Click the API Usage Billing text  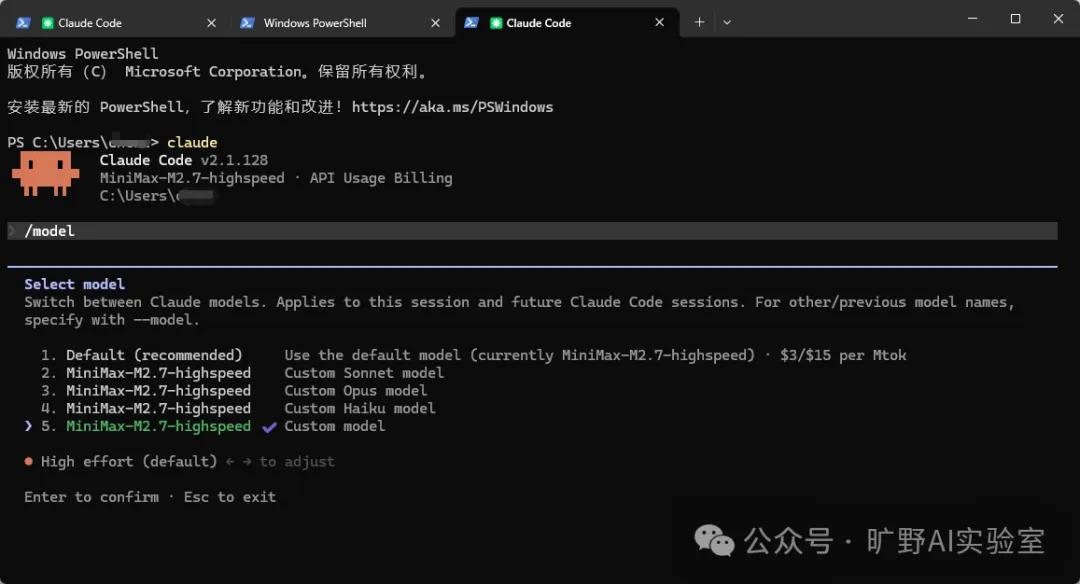pyautogui.click(x=381, y=178)
